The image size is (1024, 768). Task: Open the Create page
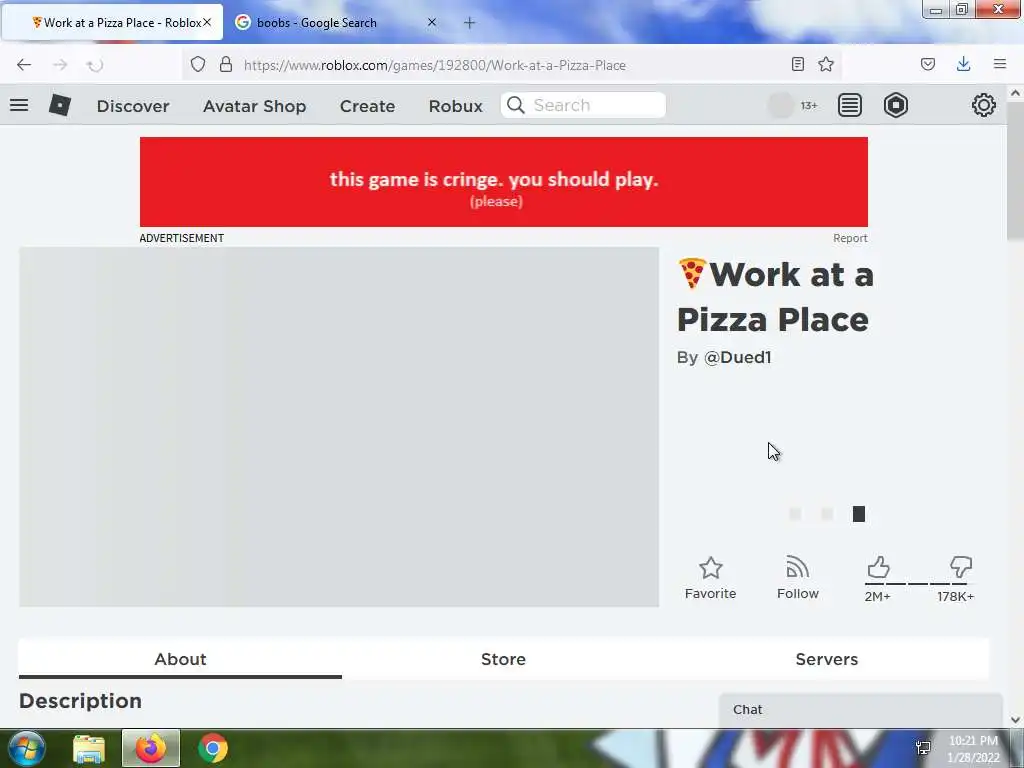click(x=368, y=106)
